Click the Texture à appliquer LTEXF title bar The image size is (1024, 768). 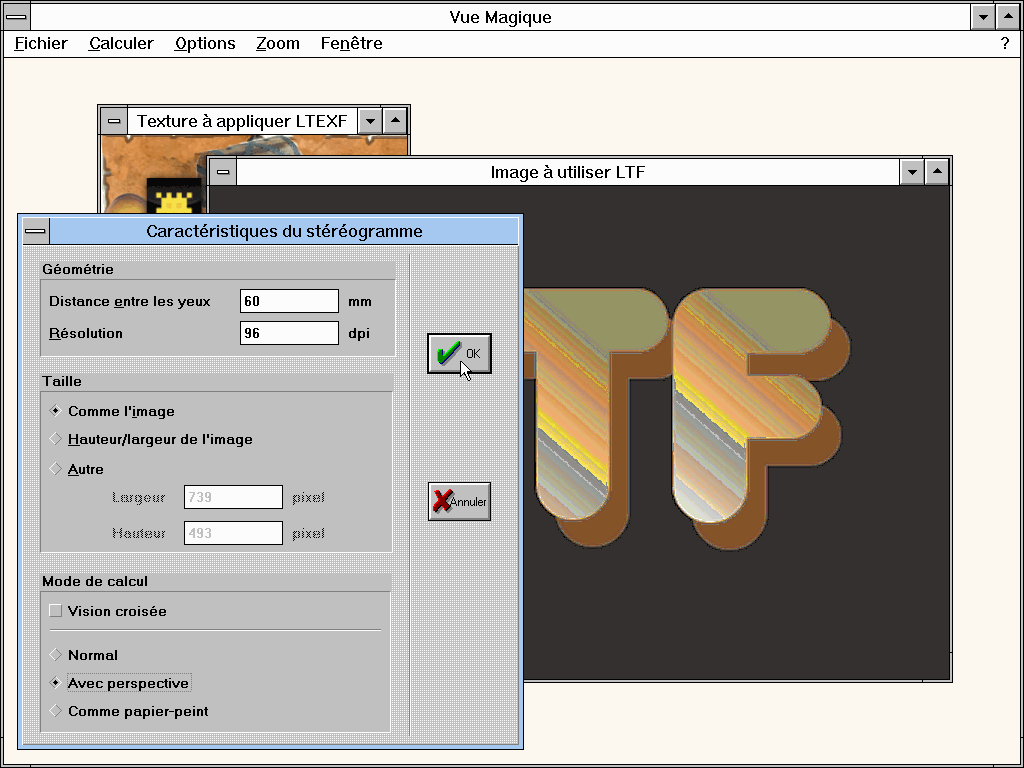242,121
